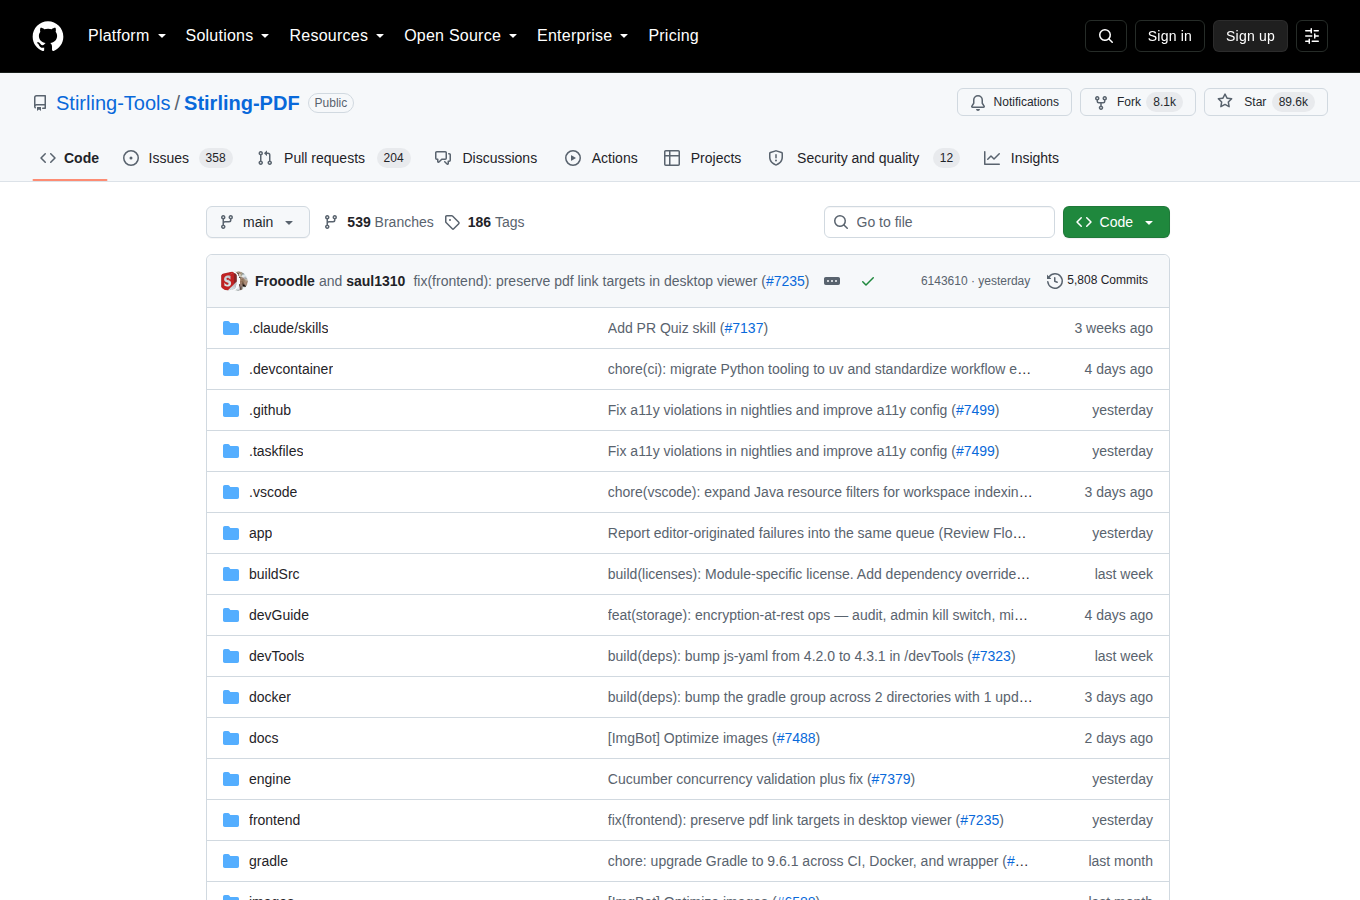The width and height of the screenshot is (1360, 900).
Task: Open the GitHub homepage logo
Action: tap(48, 36)
